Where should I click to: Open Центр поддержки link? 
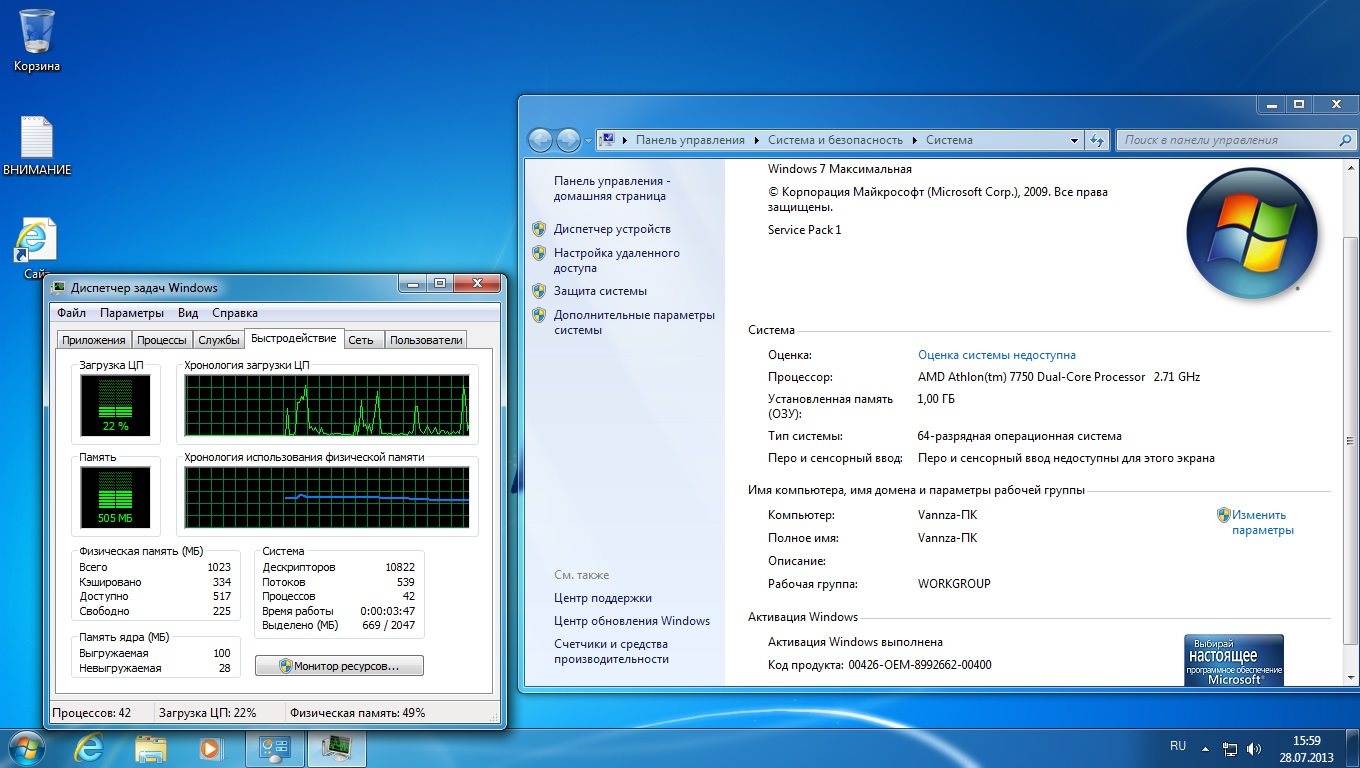(x=603, y=598)
